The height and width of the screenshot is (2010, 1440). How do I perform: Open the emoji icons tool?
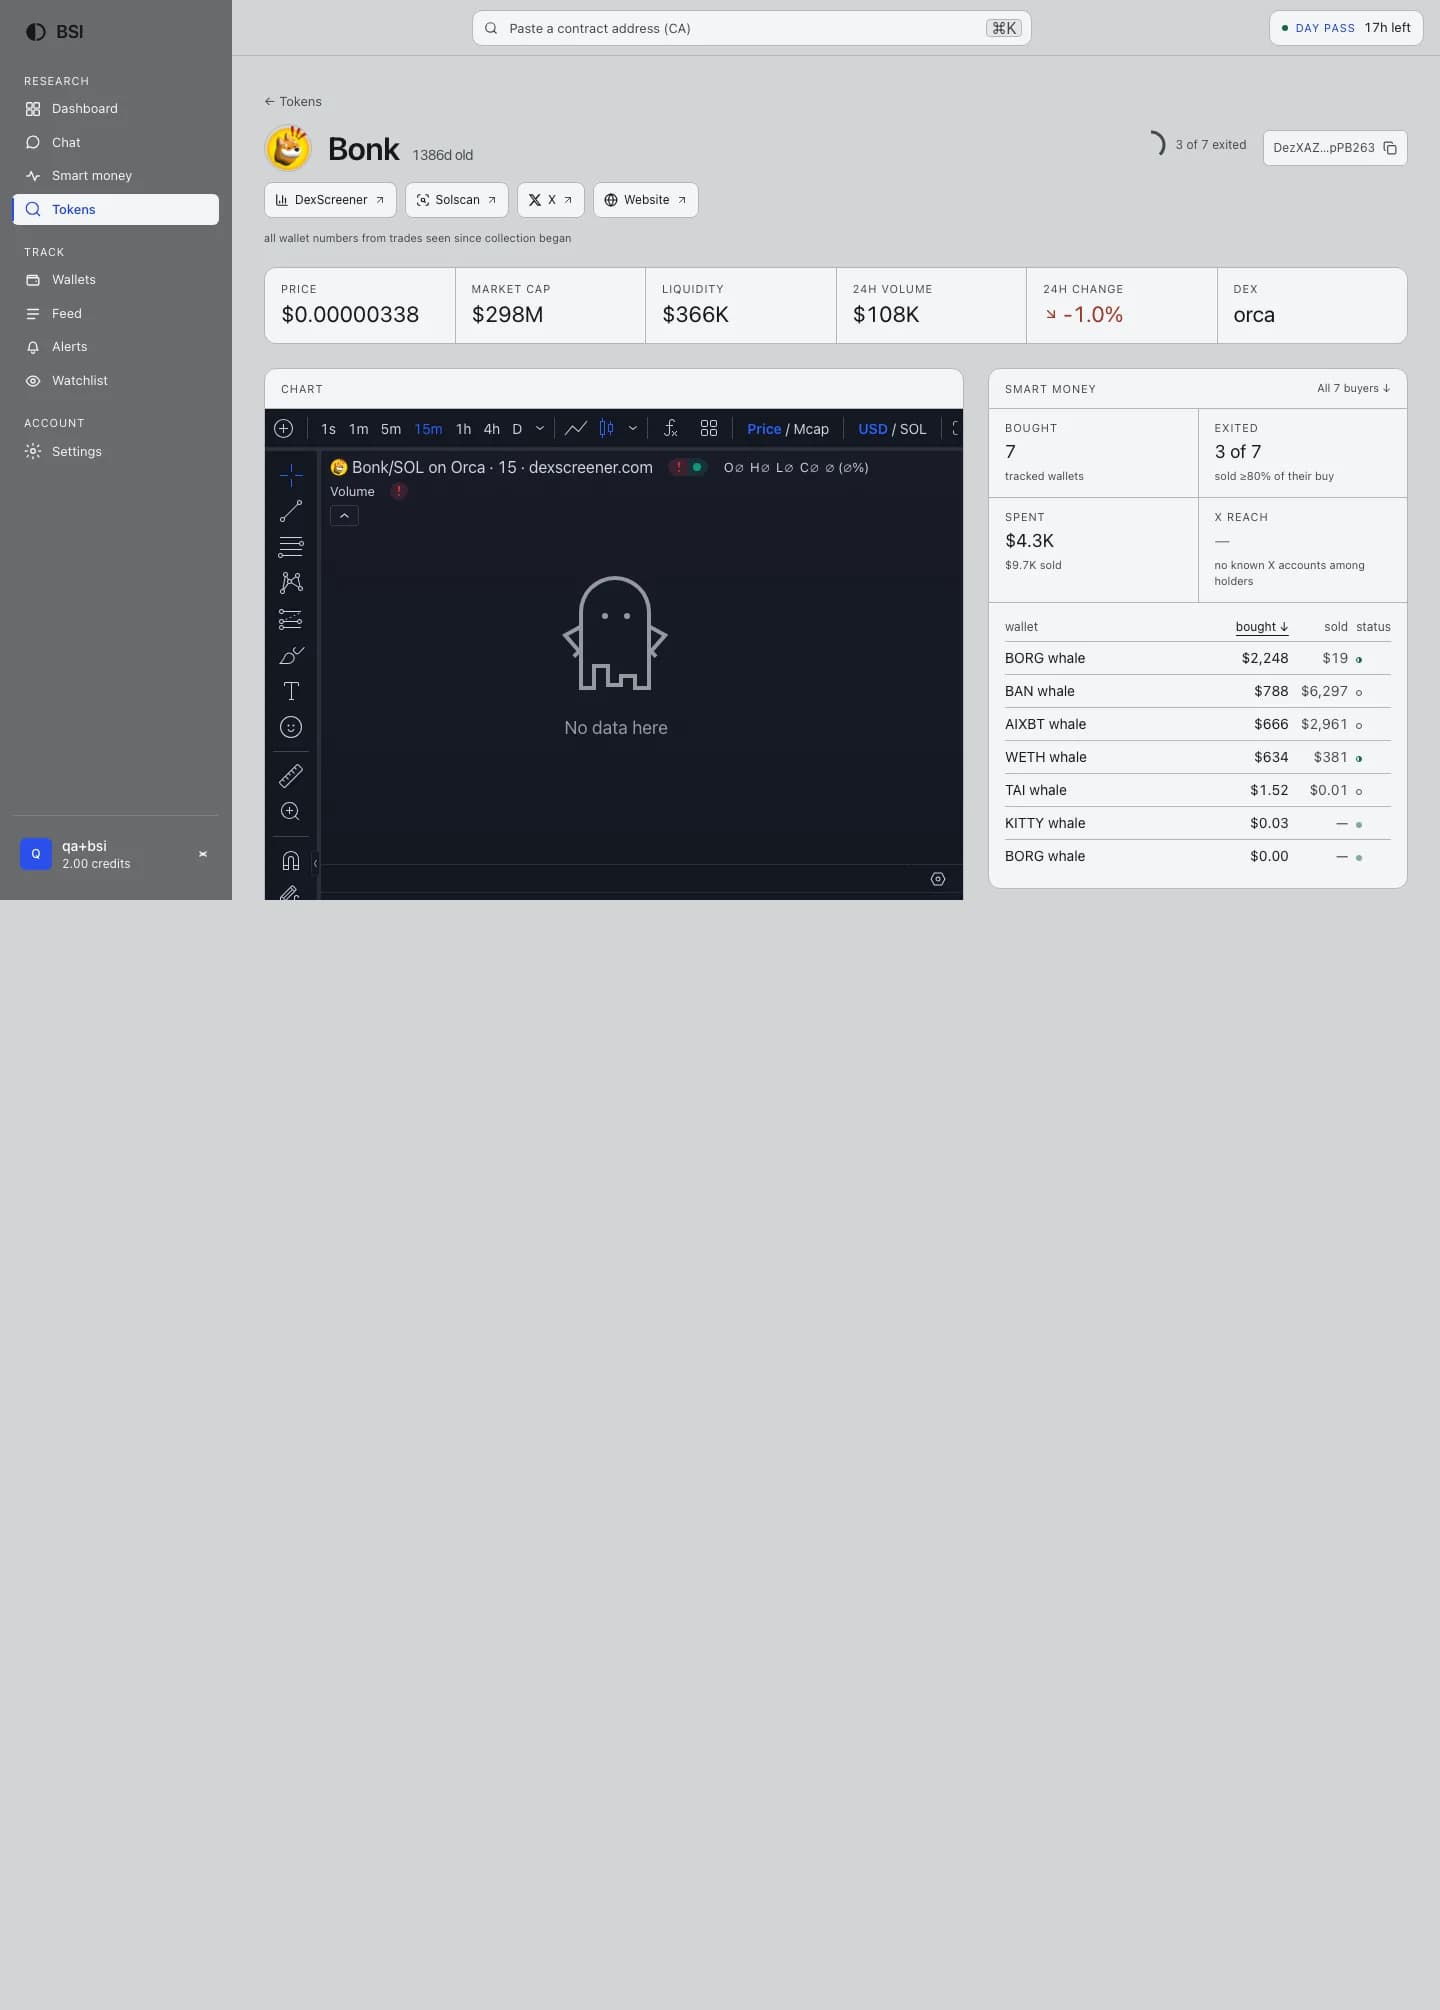click(x=291, y=727)
